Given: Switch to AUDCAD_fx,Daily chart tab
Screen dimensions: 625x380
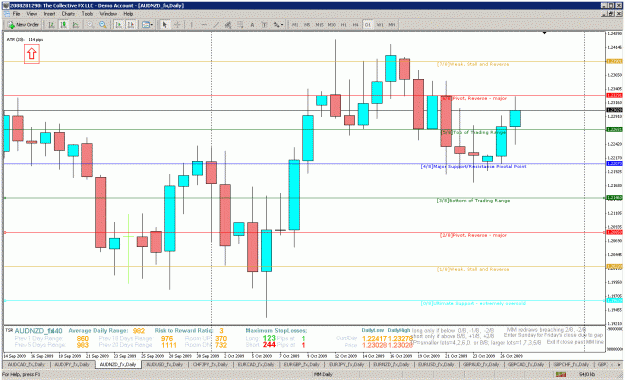Looking at the screenshot, I should click(x=26, y=364).
